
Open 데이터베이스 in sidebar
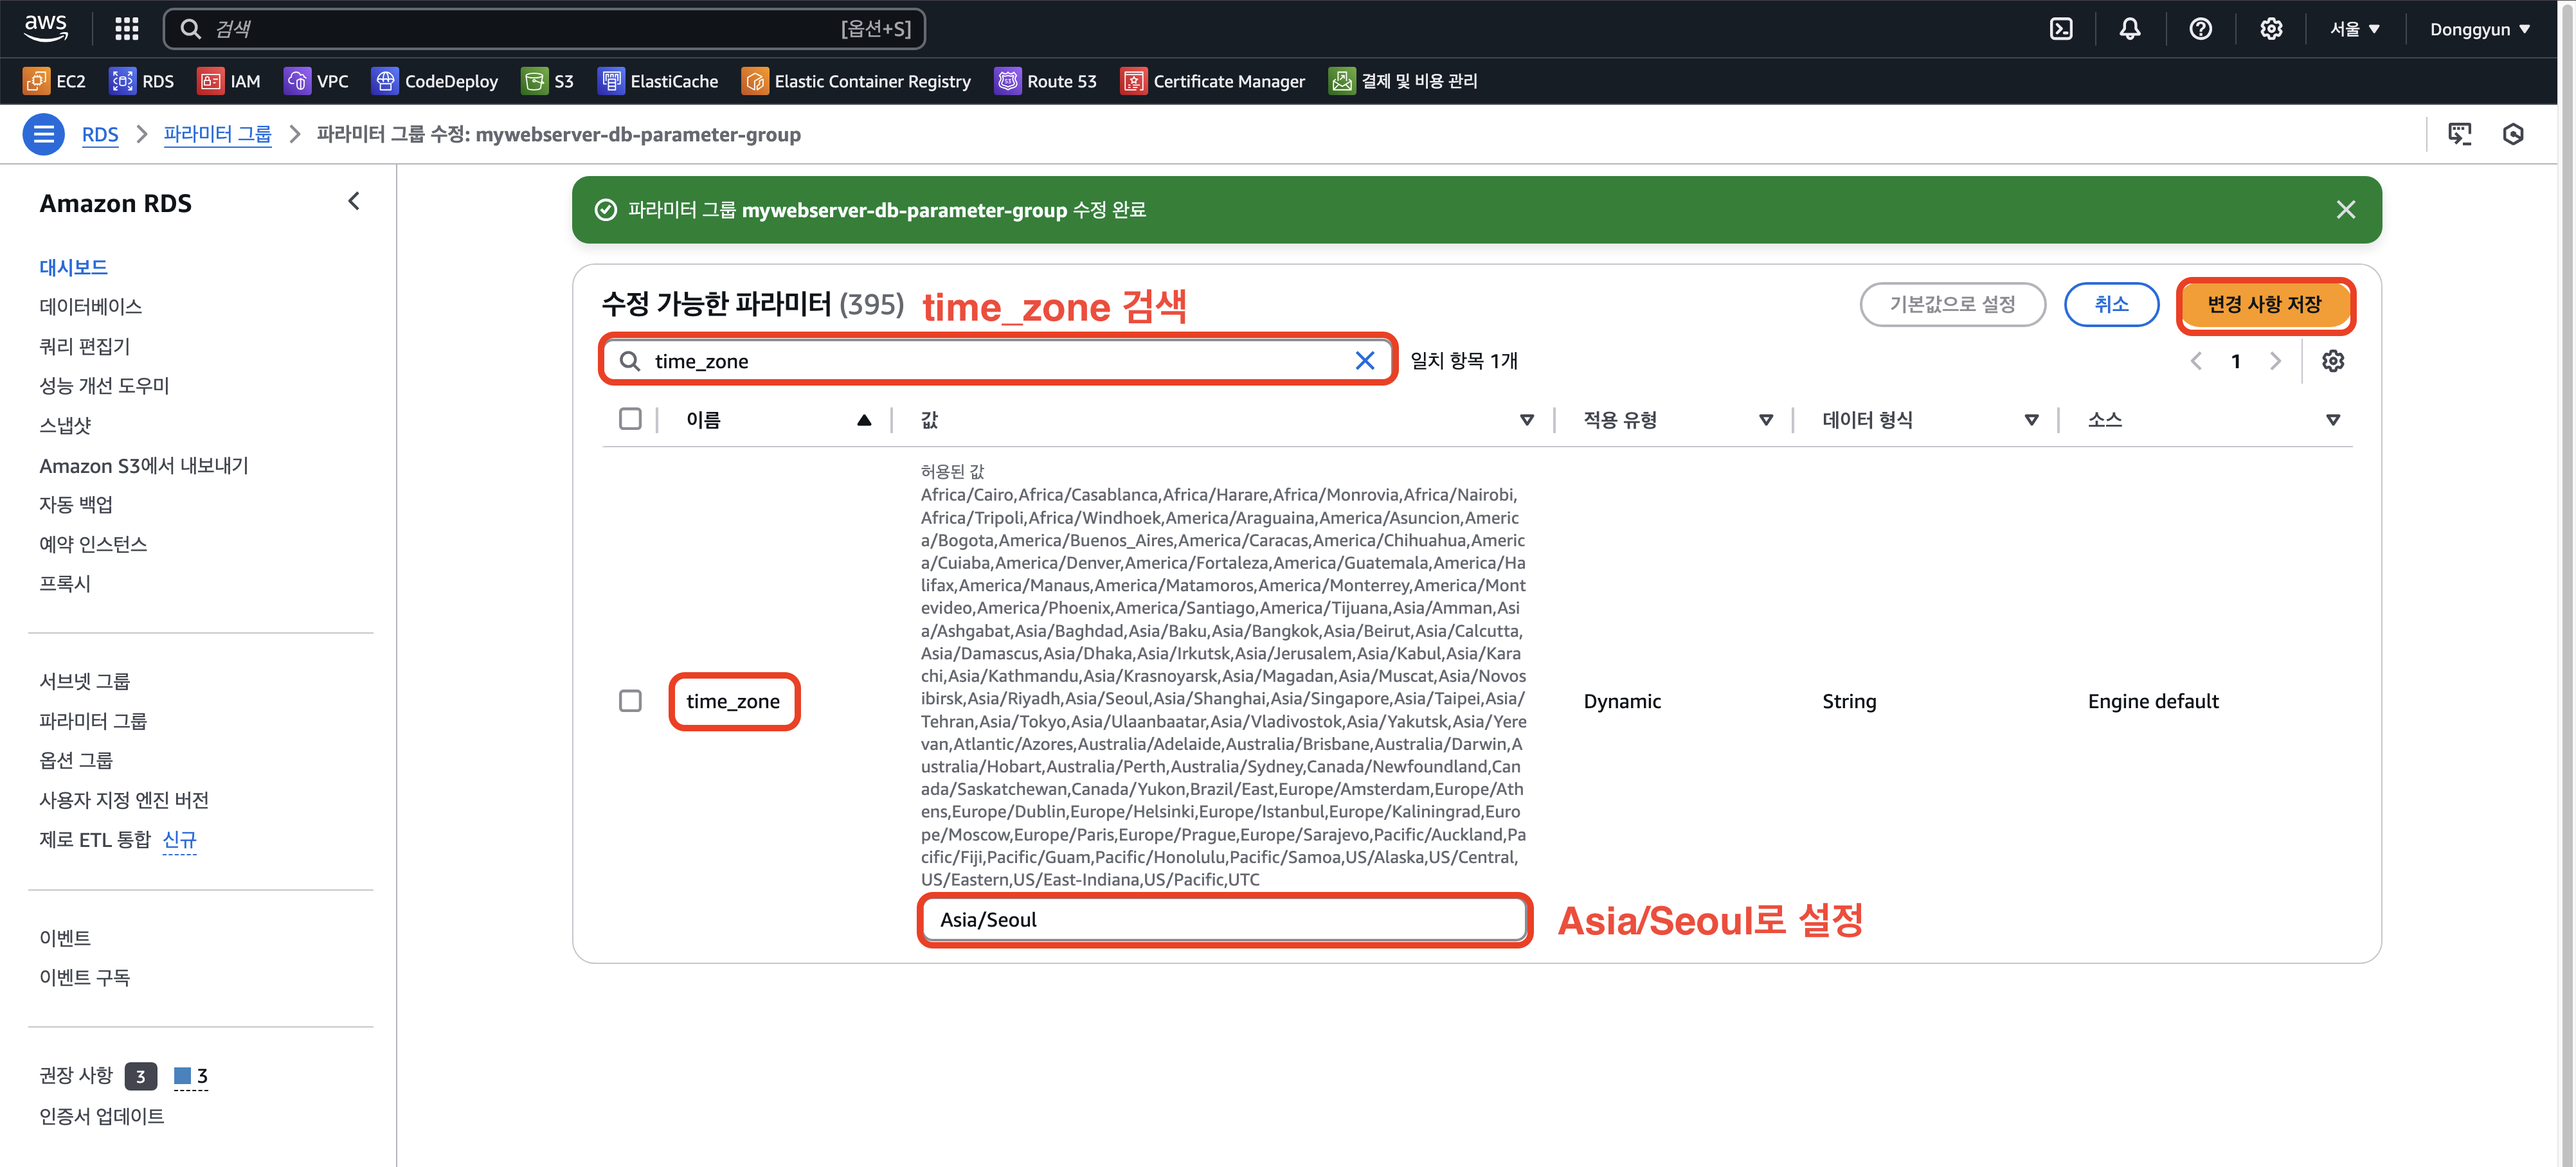pyautogui.click(x=90, y=306)
